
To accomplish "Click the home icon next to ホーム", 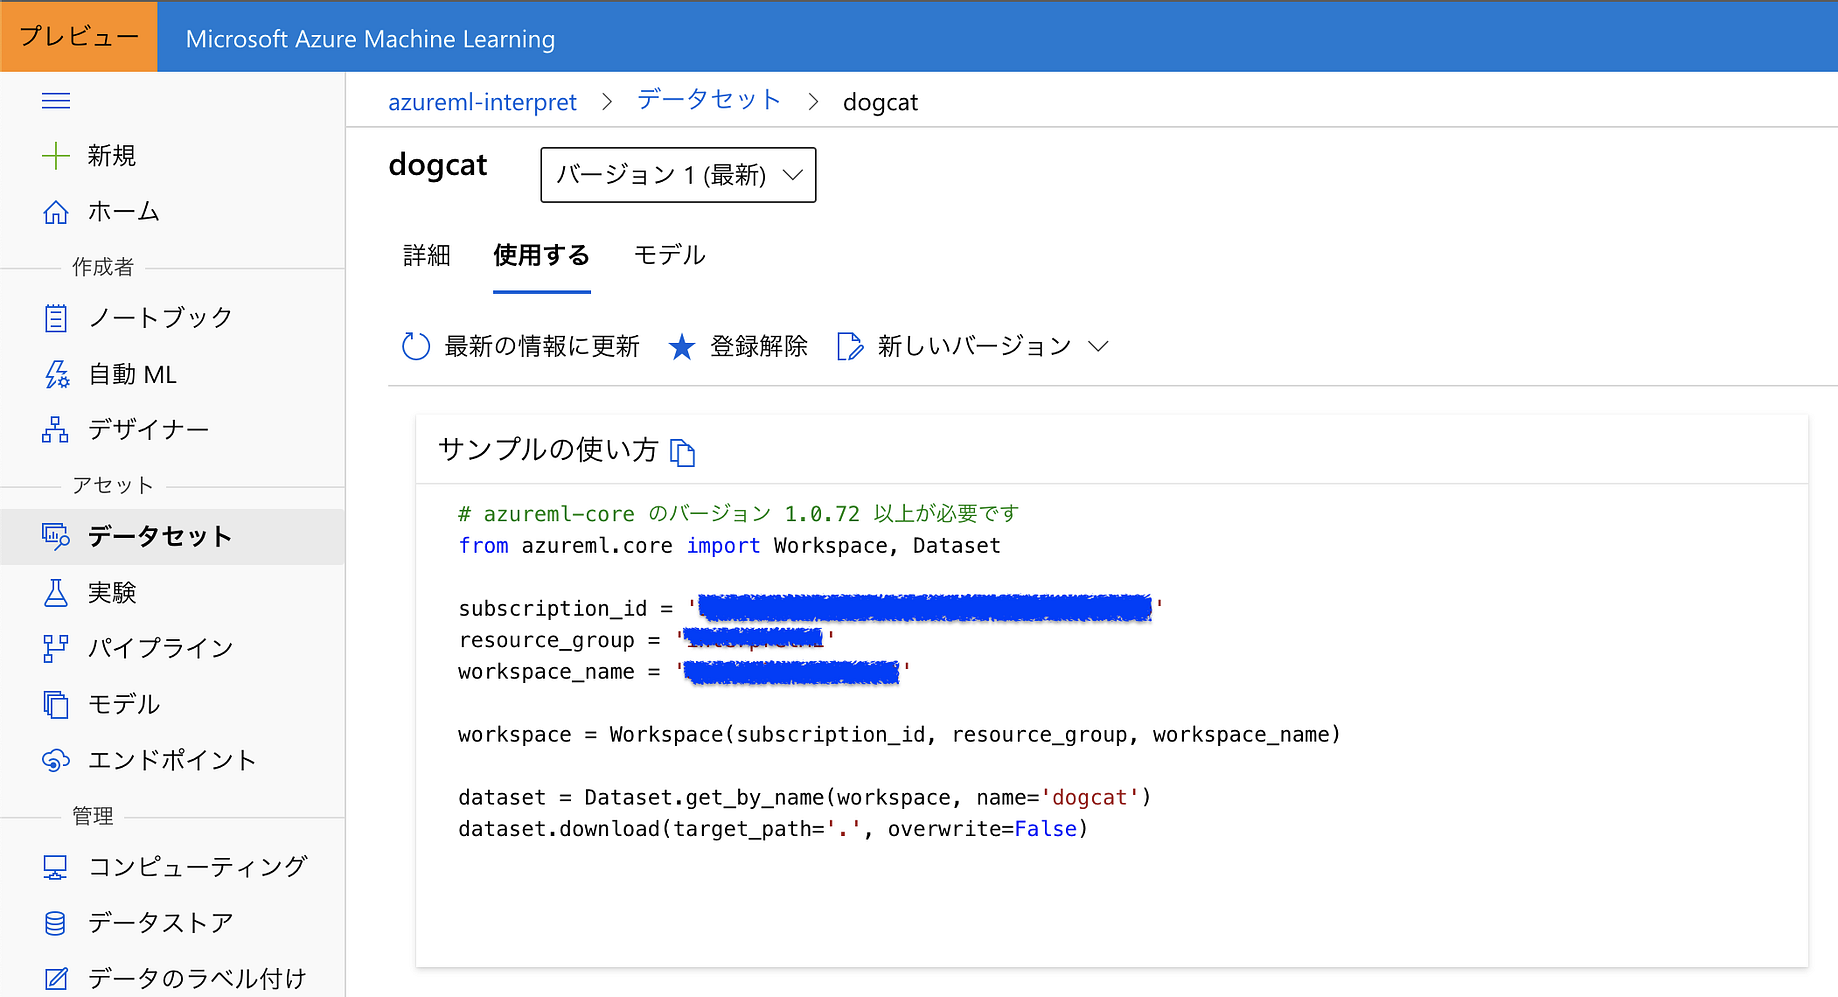I will click(x=56, y=212).
